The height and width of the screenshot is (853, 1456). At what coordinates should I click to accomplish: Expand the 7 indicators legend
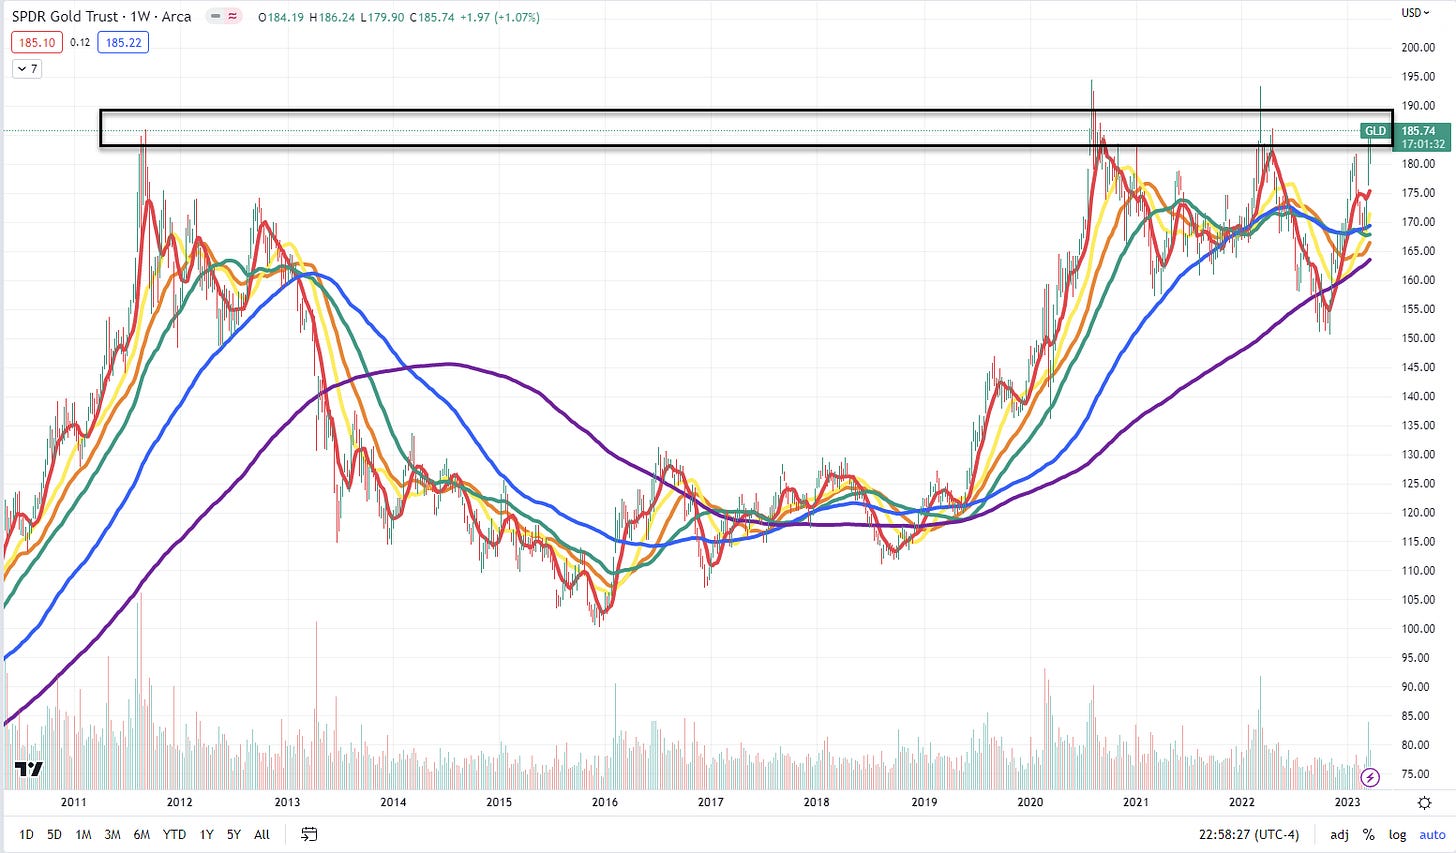pos(27,69)
